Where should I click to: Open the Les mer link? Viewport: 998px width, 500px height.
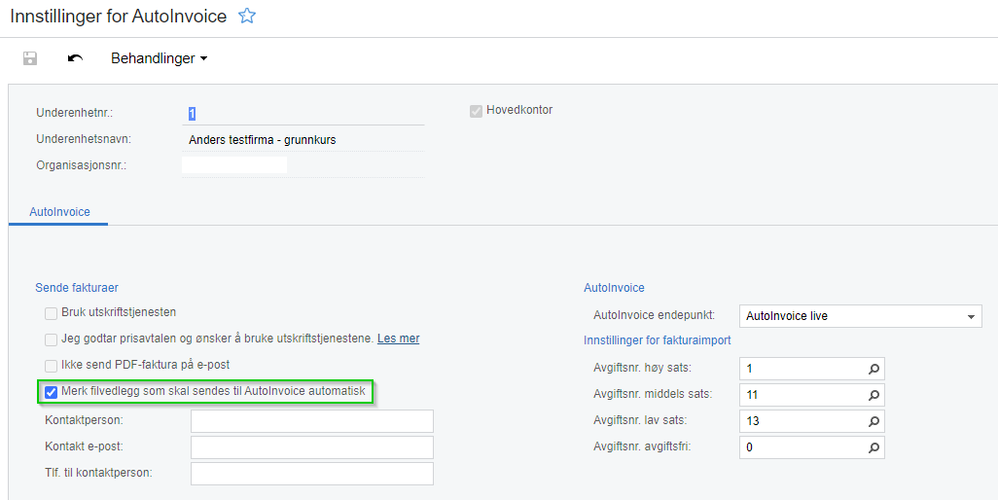coord(398,338)
